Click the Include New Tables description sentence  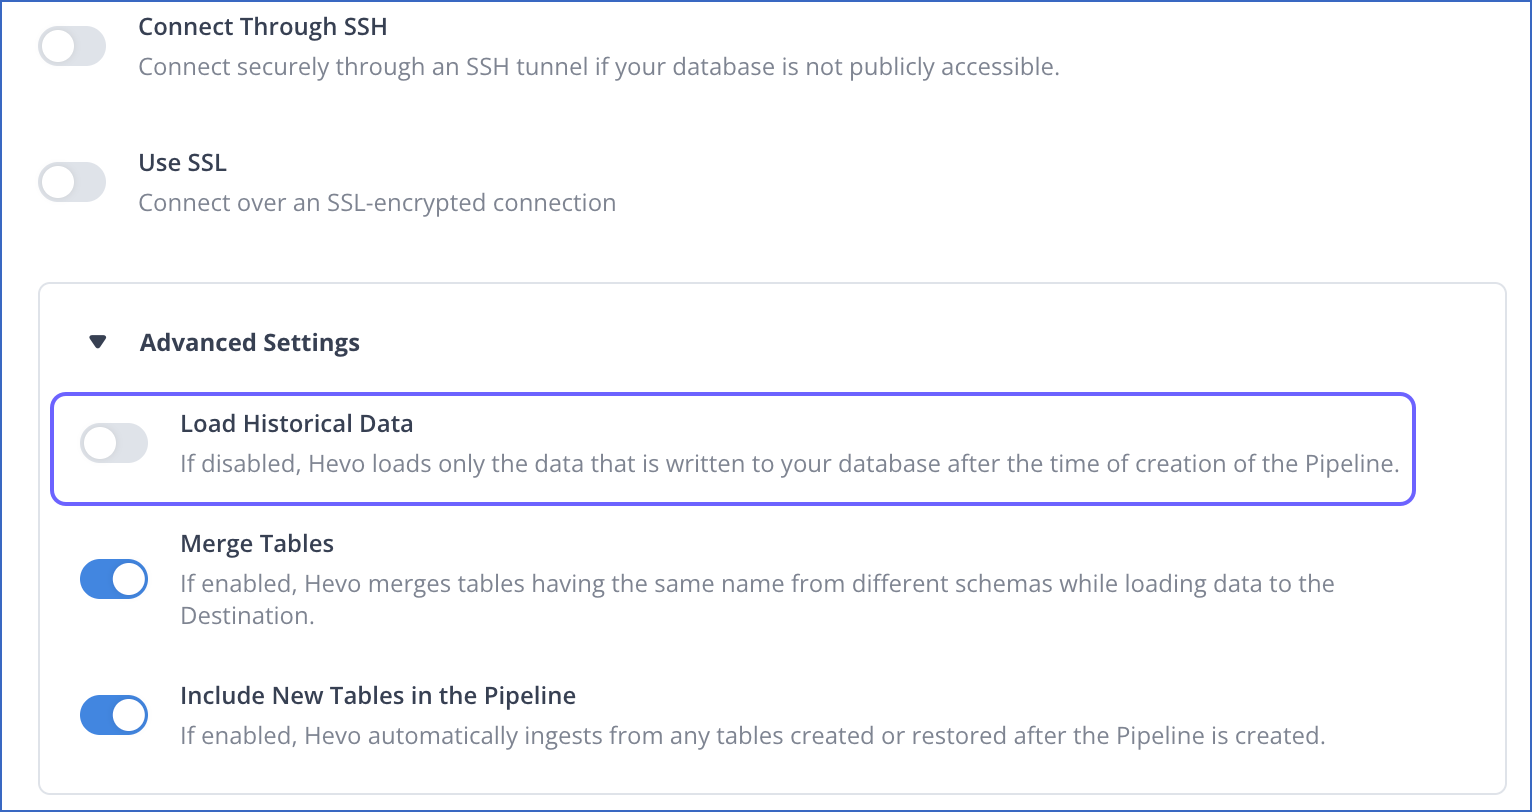752,736
